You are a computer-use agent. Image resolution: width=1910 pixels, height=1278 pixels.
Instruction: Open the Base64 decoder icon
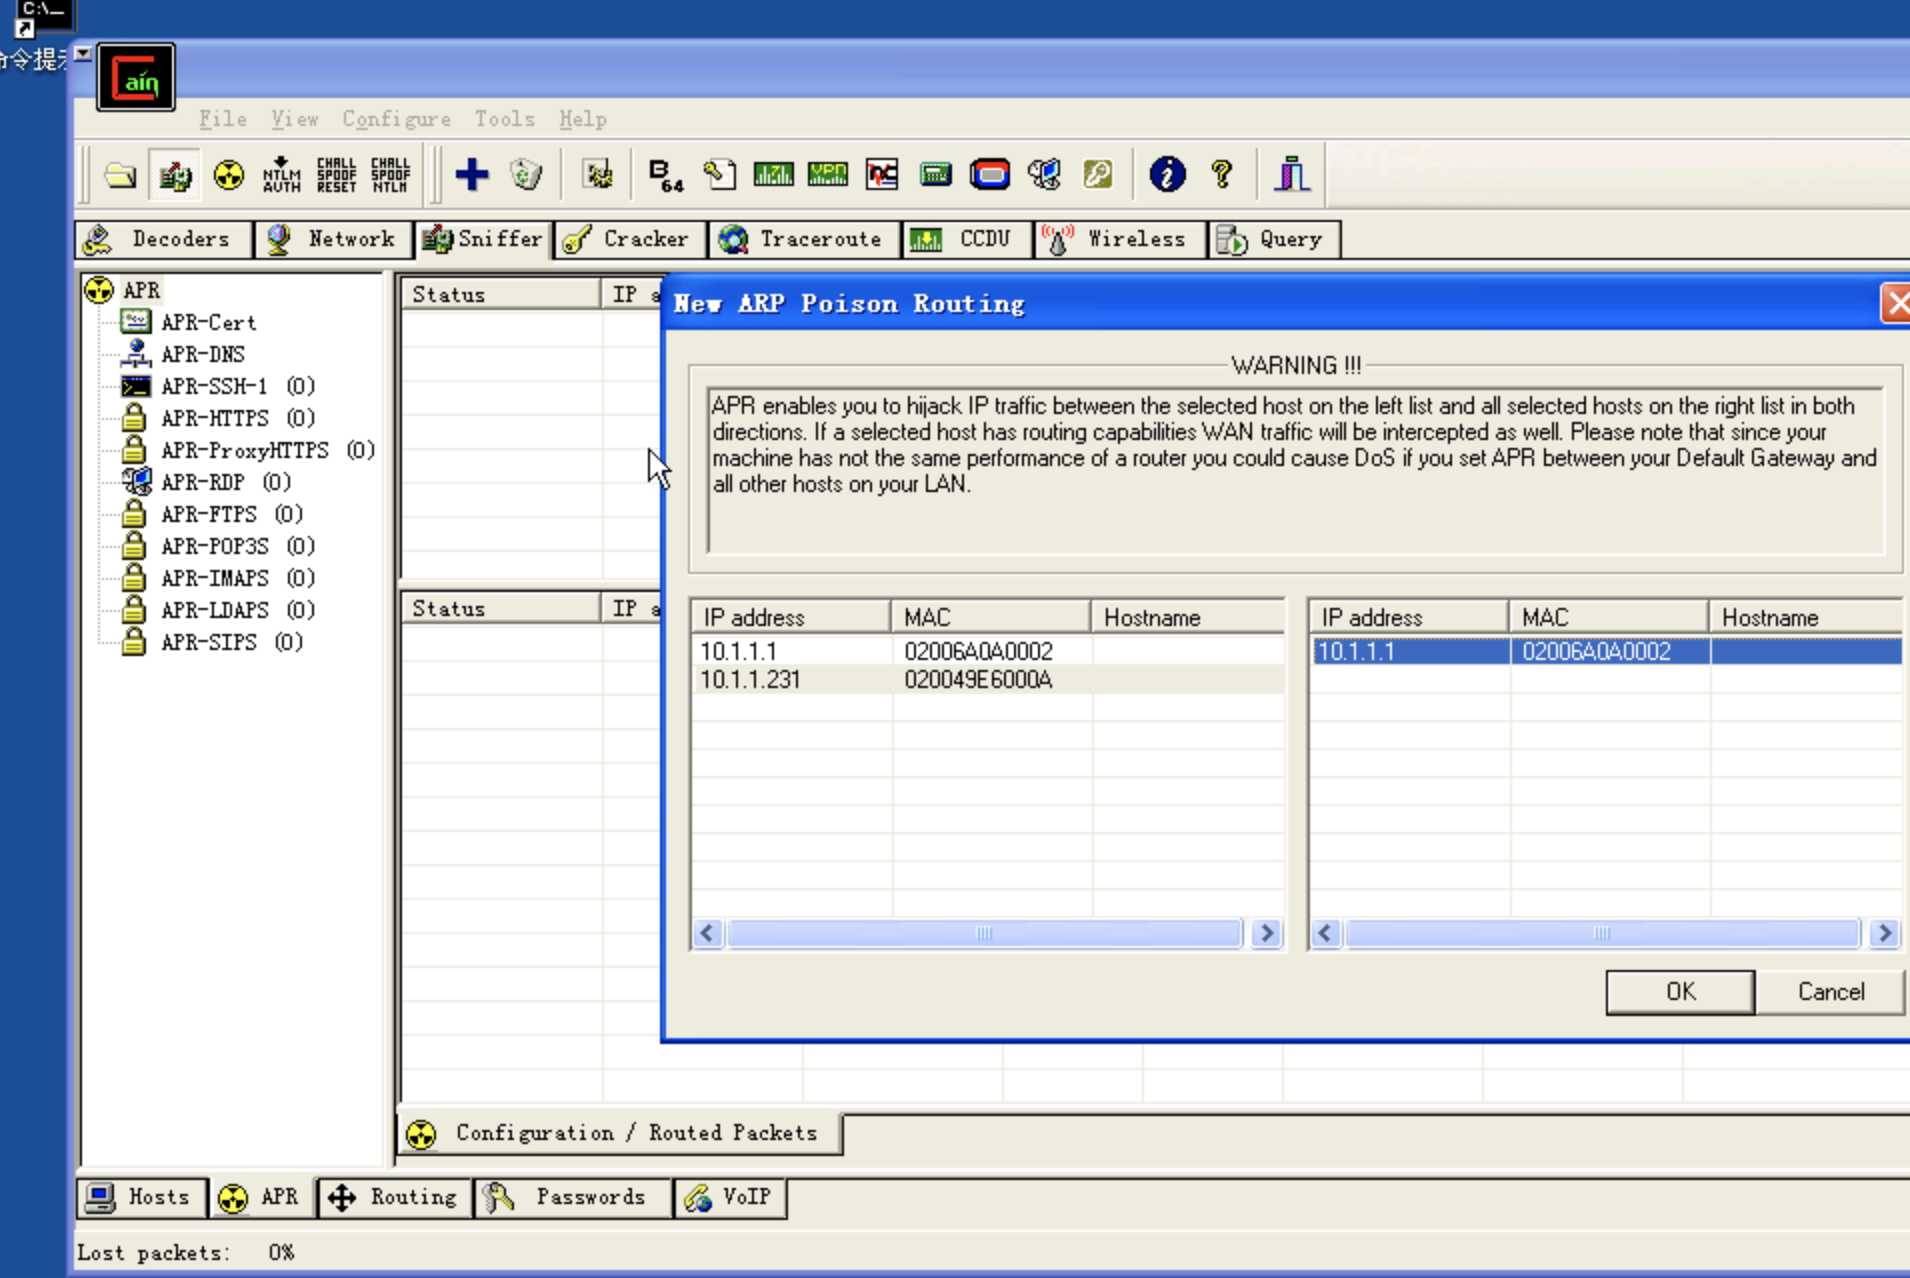(665, 175)
